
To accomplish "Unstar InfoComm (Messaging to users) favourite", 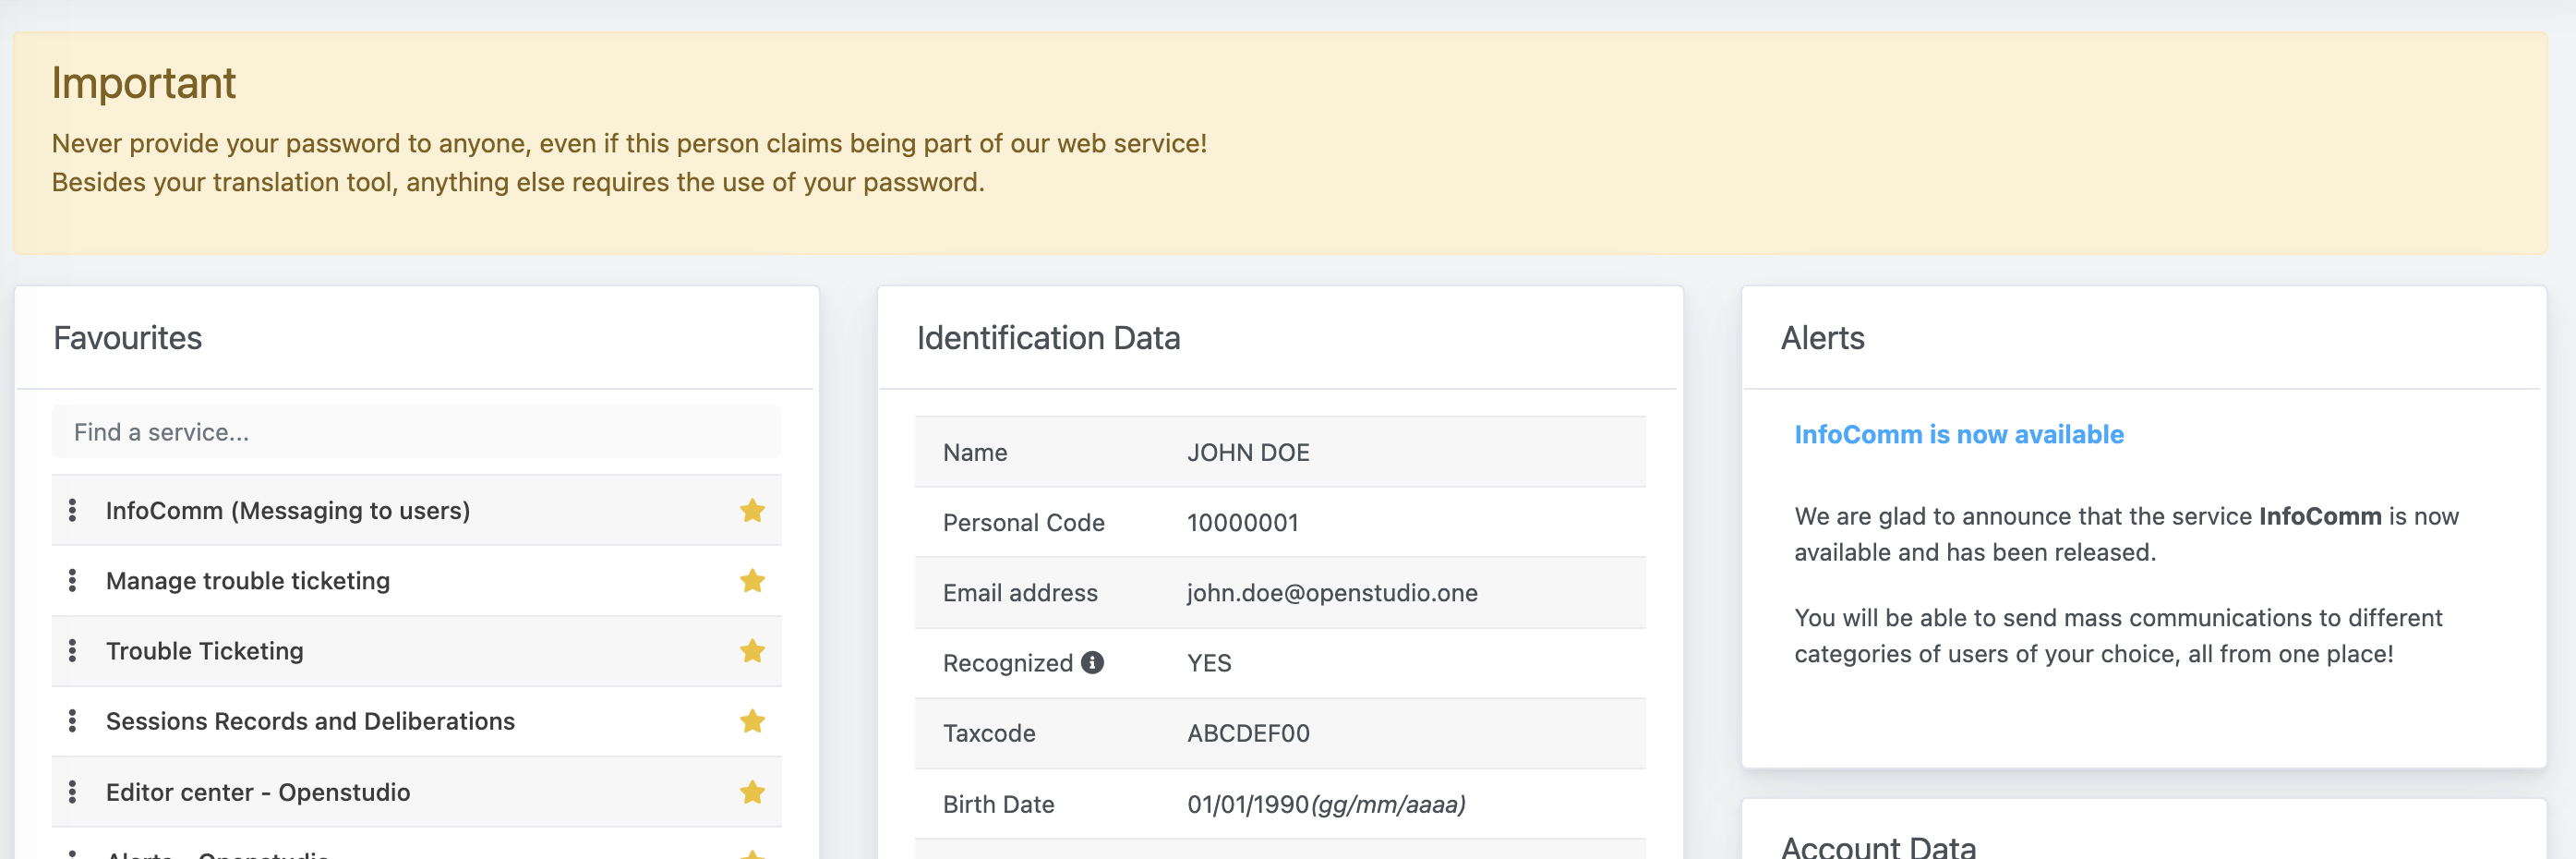I will (x=752, y=511).
